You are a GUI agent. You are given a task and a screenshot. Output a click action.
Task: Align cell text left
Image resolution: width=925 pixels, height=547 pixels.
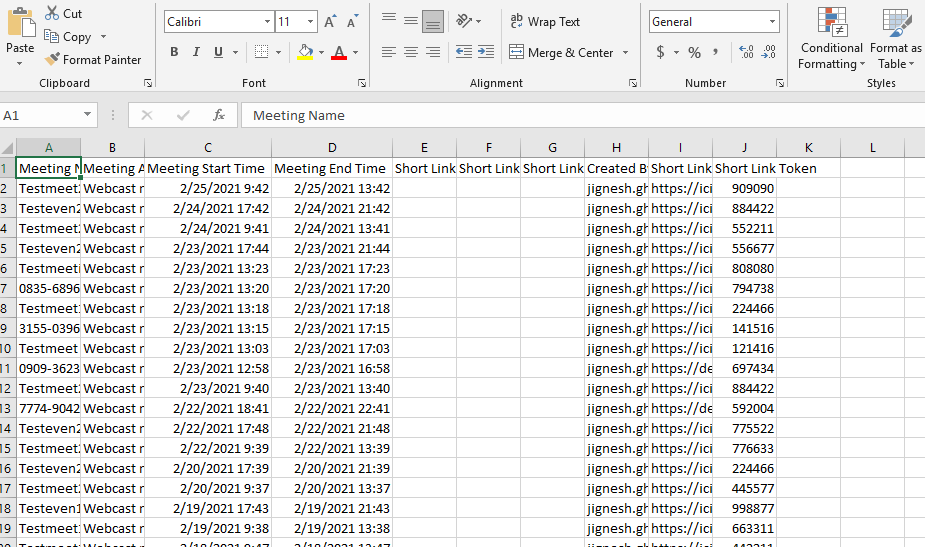tap(389, 52)
